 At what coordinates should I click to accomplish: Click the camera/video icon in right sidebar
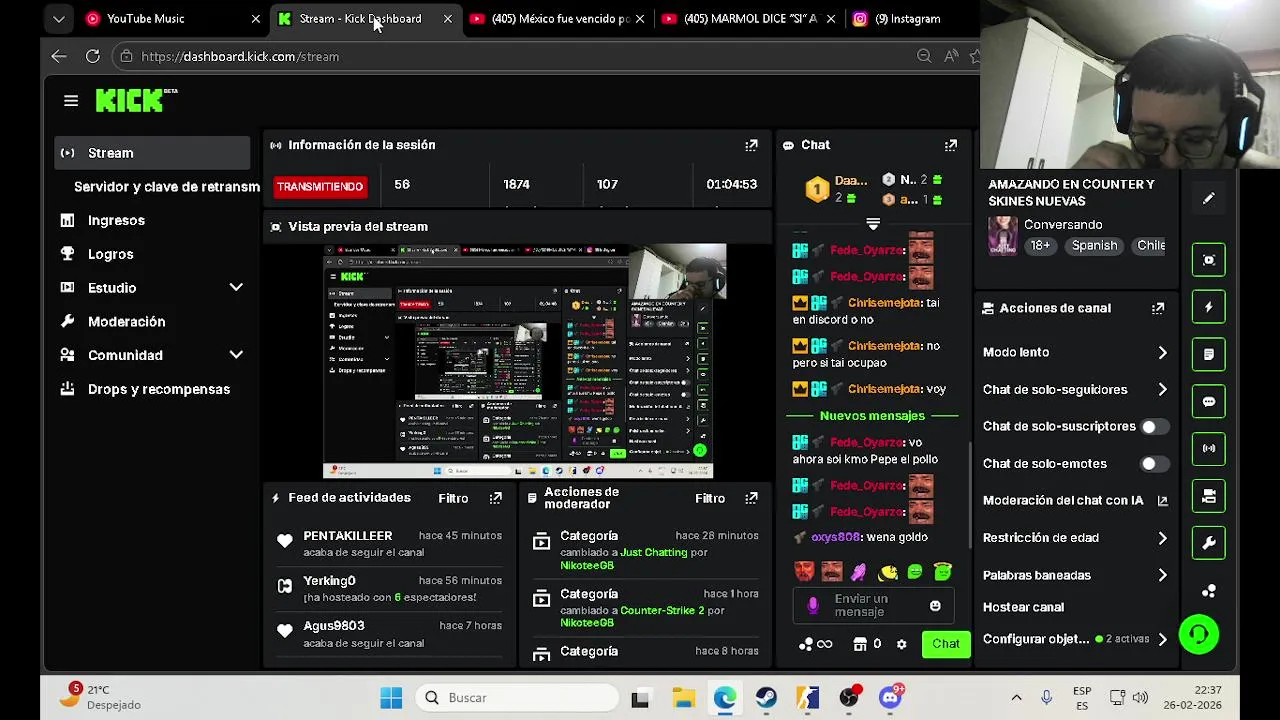tap(1209, 496)
